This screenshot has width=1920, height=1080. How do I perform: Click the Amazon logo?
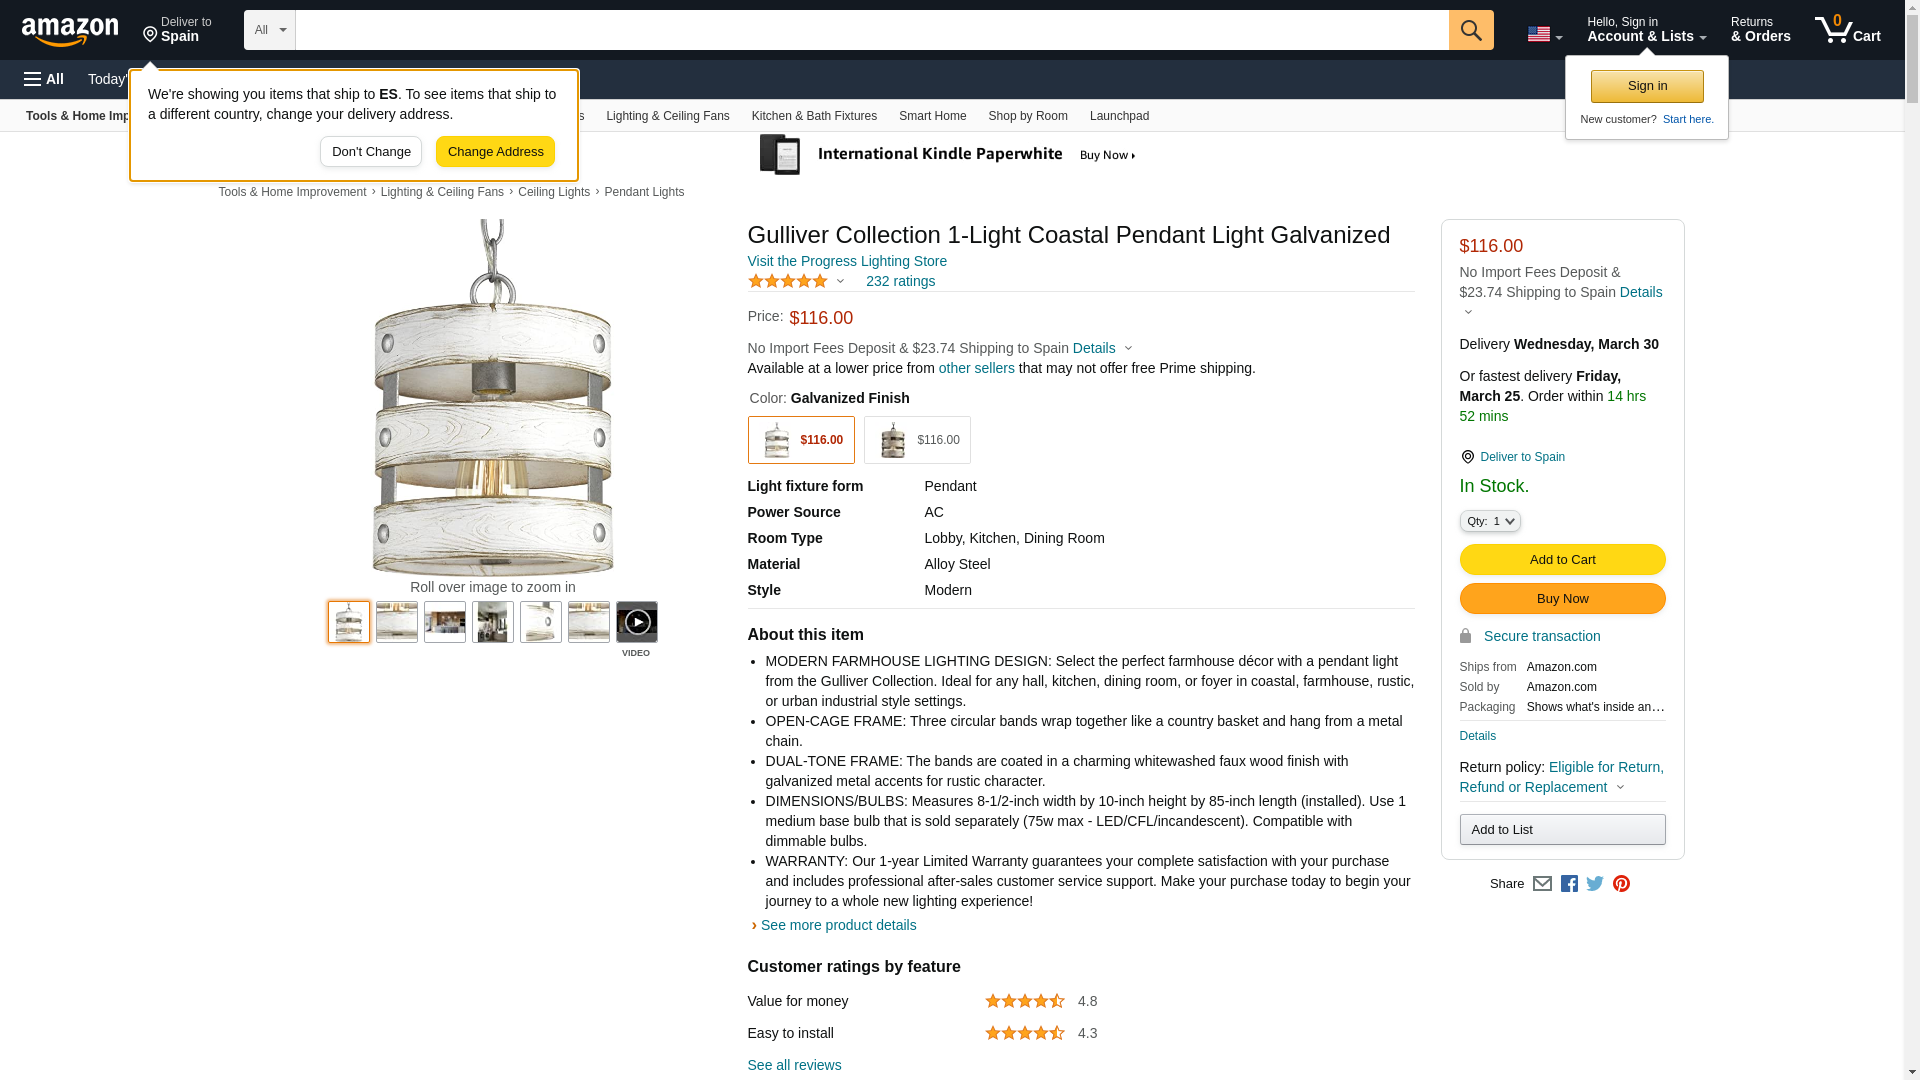[x=70, y=31]
